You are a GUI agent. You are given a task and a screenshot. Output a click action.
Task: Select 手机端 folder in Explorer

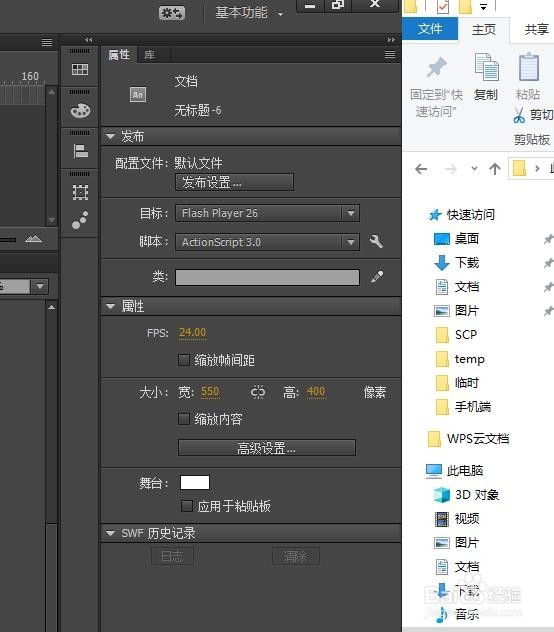tap(463, 407)
